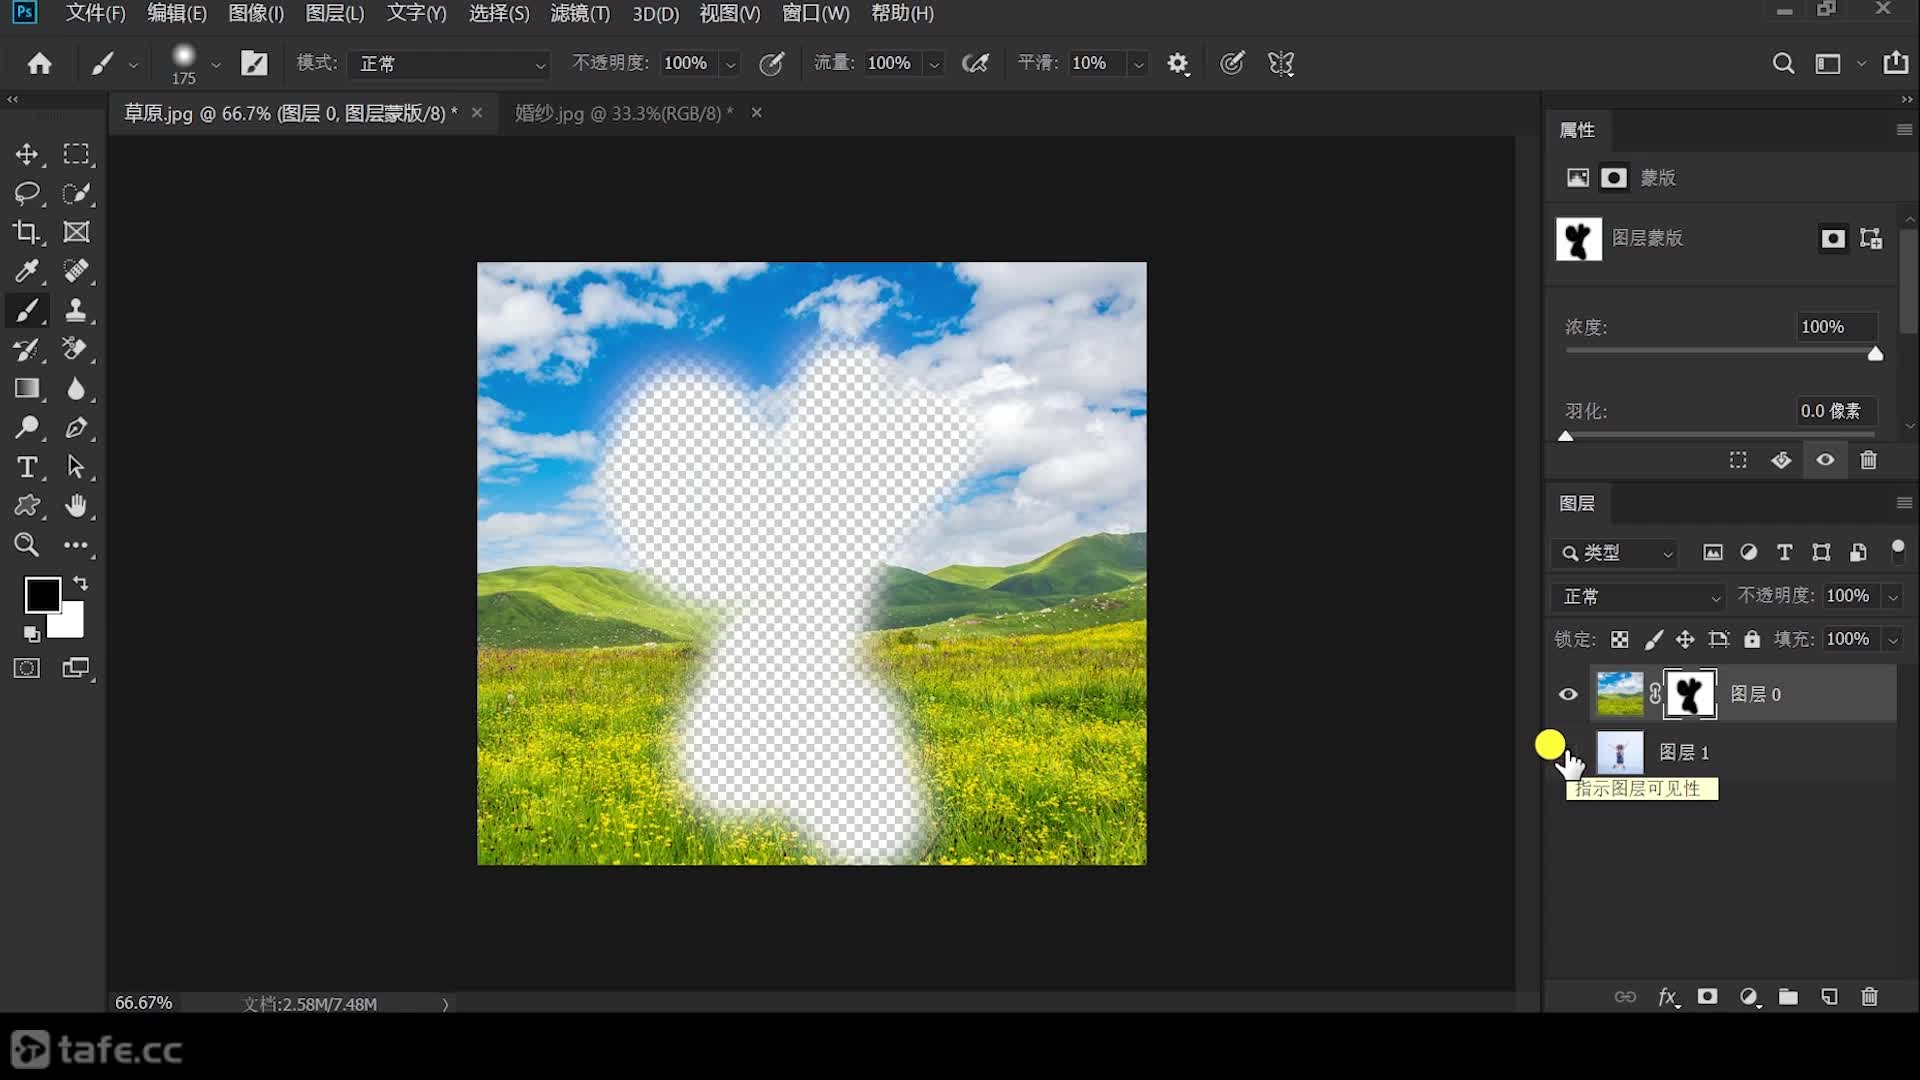Toggle lock all padlock icon
The image size is (1920, 1080).
[1752, 639]
